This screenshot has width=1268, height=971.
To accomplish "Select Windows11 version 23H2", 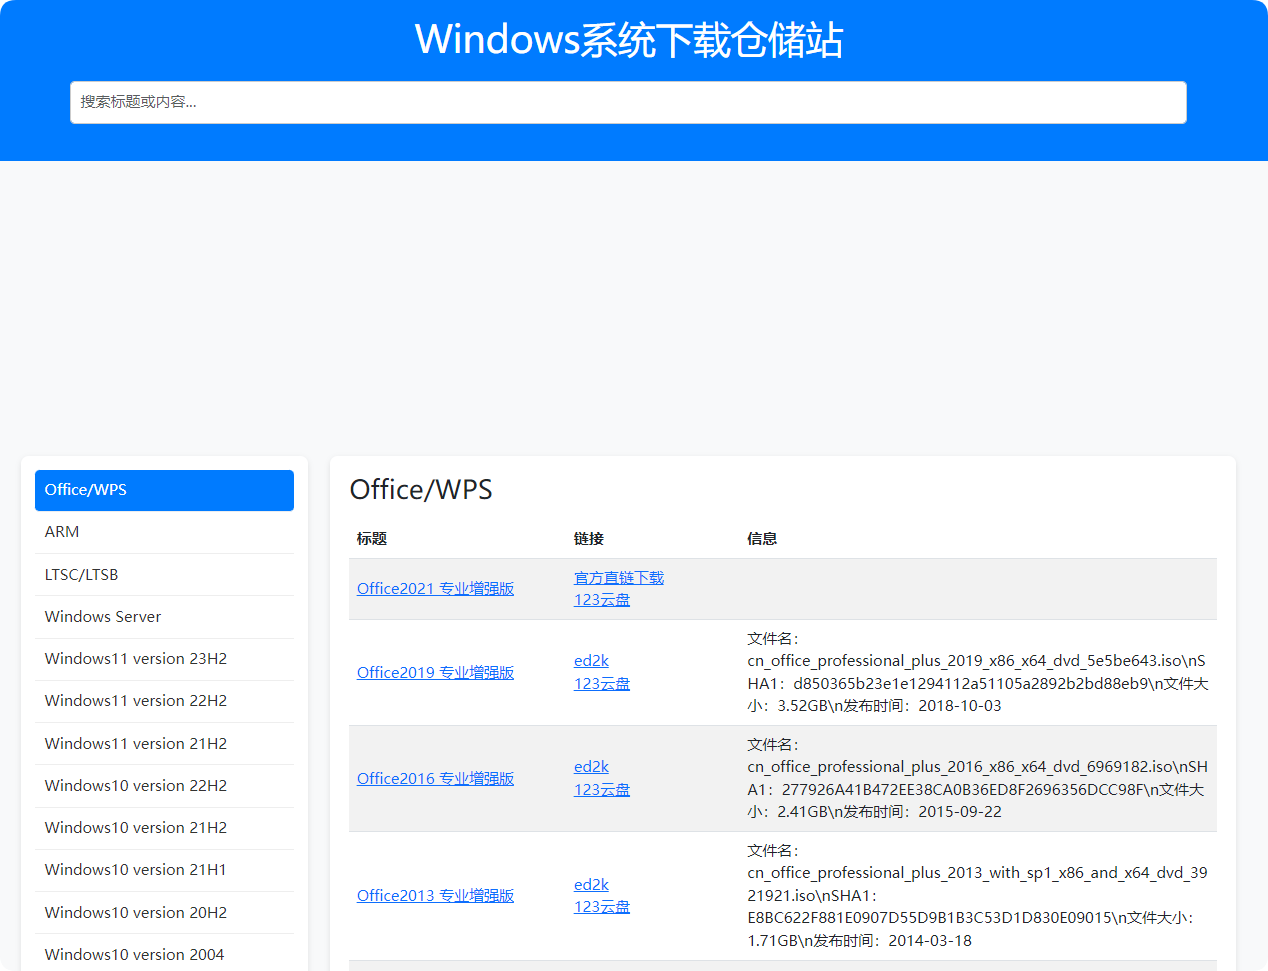I will pos(164,659).
